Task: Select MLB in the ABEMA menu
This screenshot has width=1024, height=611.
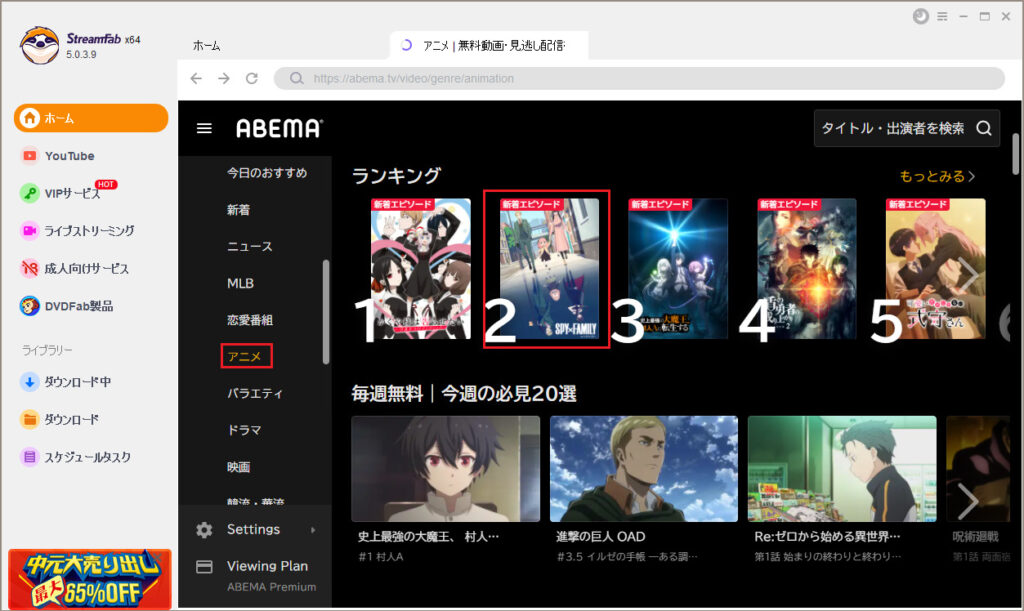Action: [240, 283]
